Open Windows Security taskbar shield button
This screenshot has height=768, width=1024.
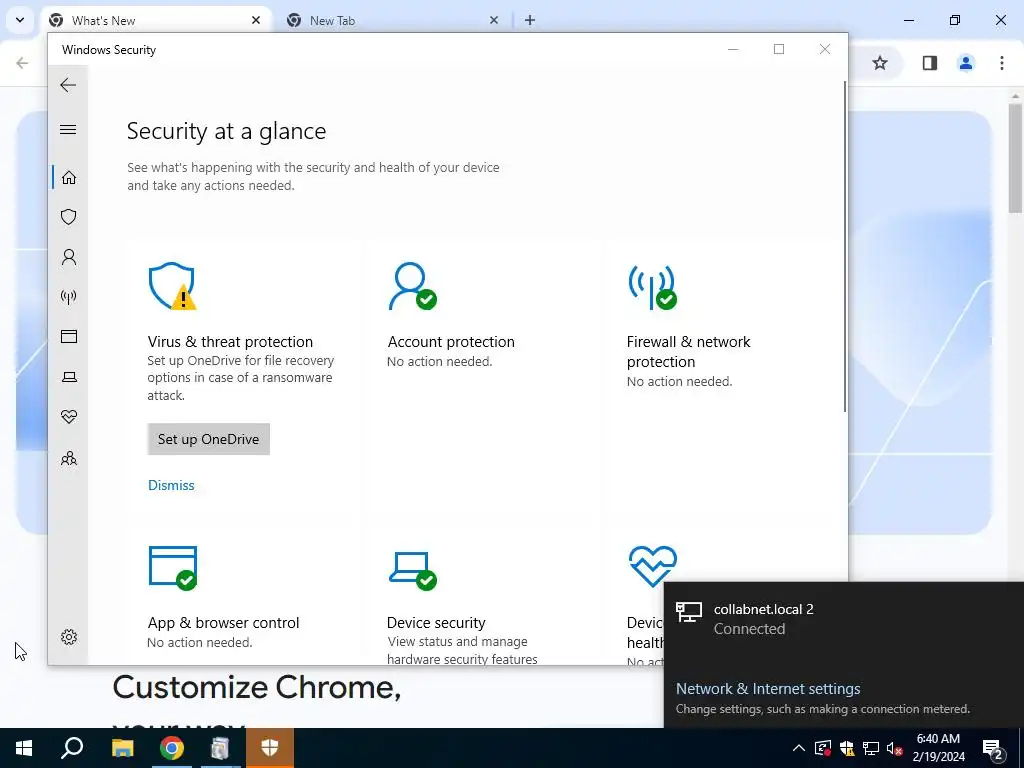click(x=270, y=748)
